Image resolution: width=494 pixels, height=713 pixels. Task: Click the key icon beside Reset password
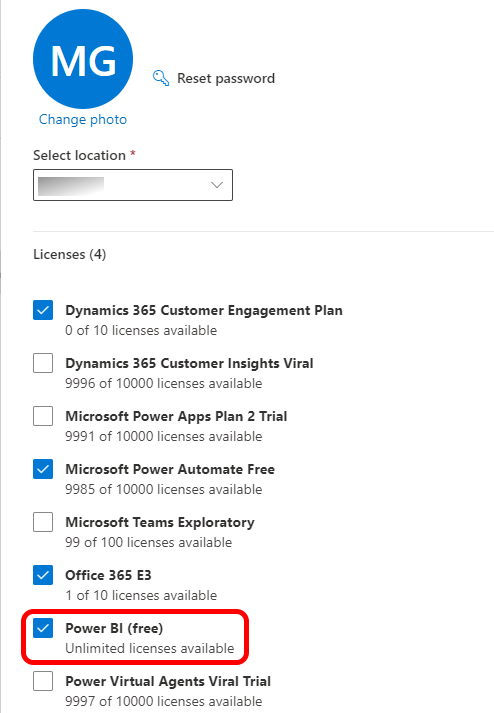[161, 78]
